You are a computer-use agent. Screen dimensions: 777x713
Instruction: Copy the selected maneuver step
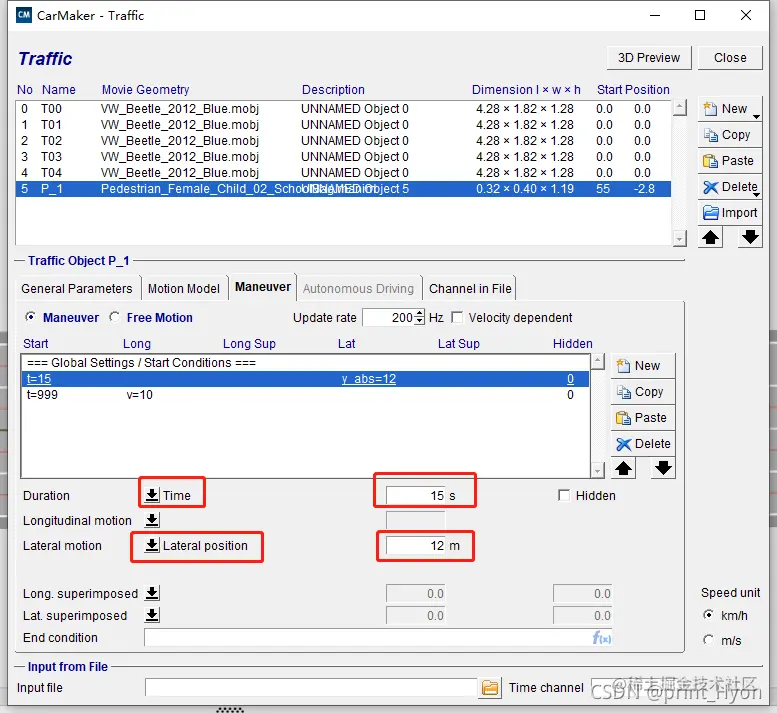coord(643,392)
